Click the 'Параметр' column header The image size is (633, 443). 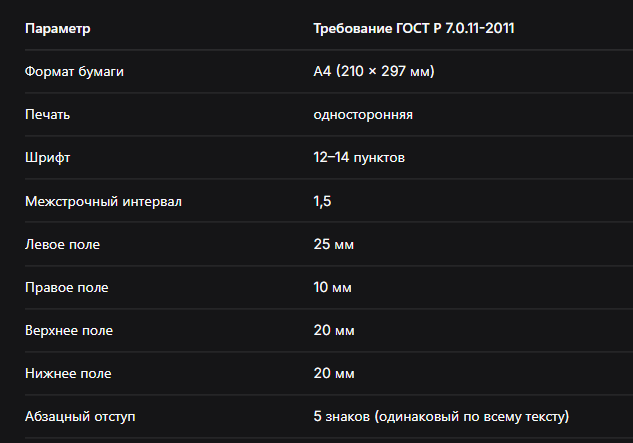[x=58, y=29]
